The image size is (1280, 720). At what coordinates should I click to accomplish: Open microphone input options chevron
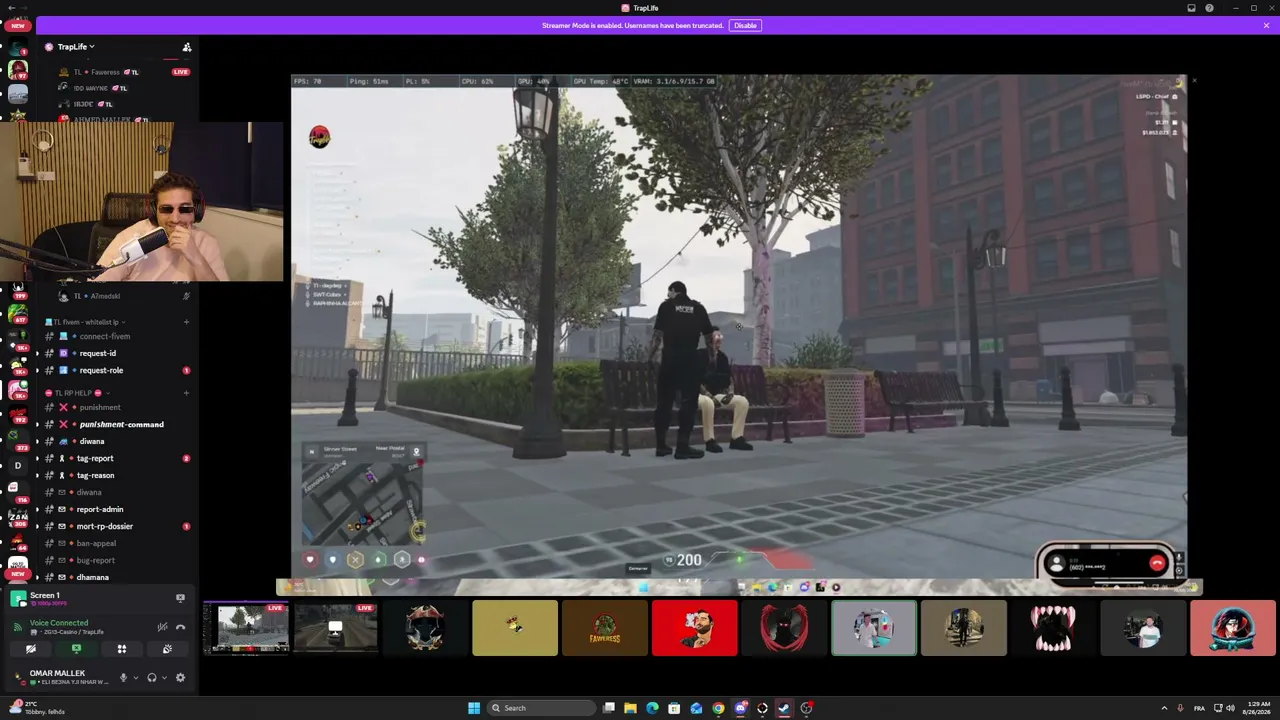pyautogui.click(x=136, y=677)
